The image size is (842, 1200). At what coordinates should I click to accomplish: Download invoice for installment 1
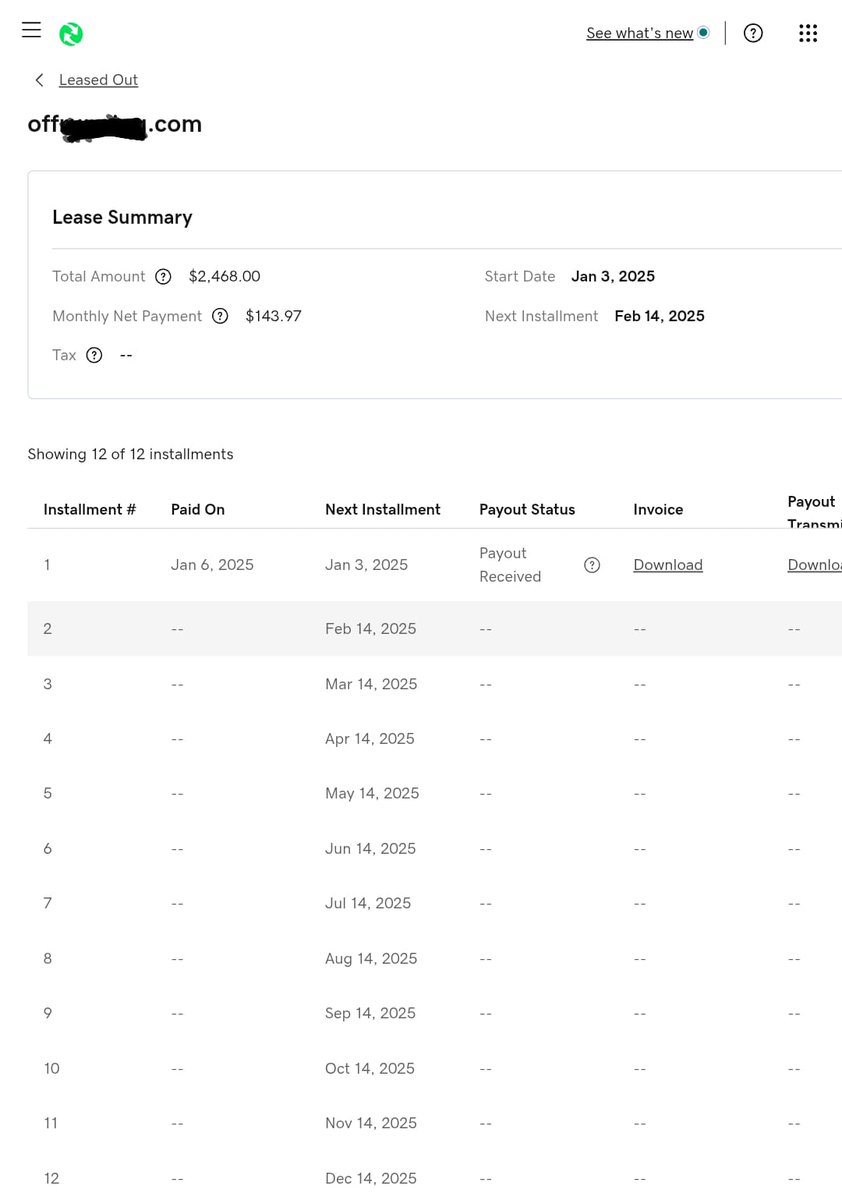(x=668, y=565)
